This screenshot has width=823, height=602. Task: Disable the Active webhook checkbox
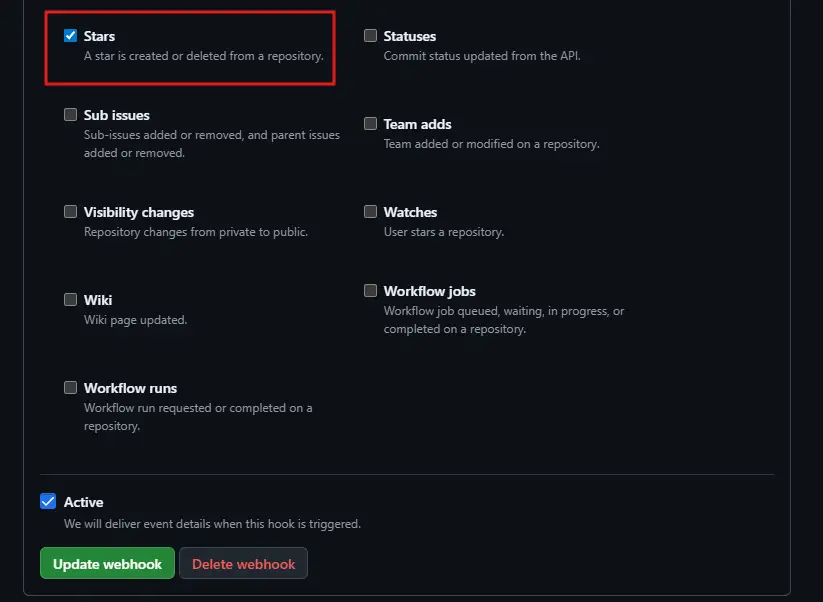48,501
